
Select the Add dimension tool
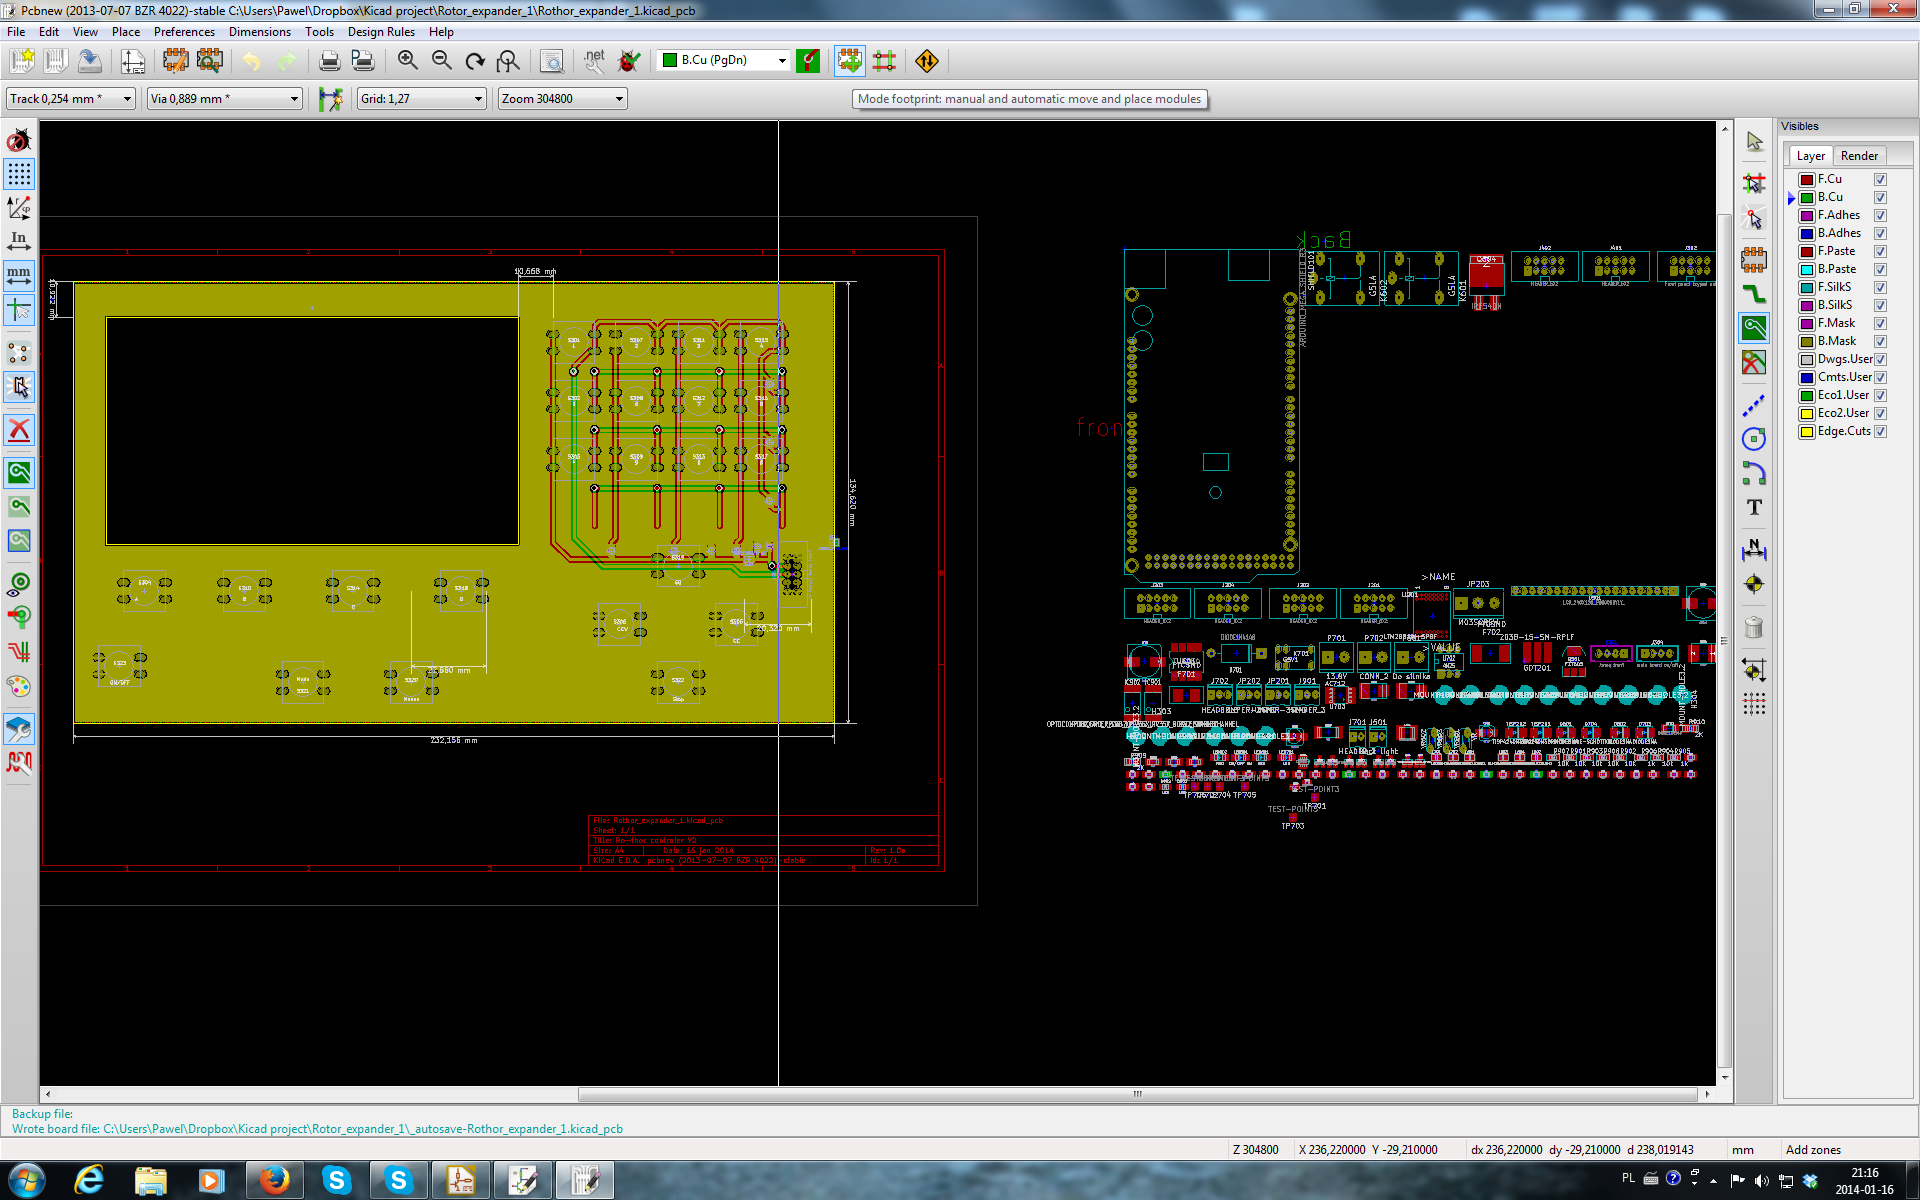click(x=1754, y=549)
